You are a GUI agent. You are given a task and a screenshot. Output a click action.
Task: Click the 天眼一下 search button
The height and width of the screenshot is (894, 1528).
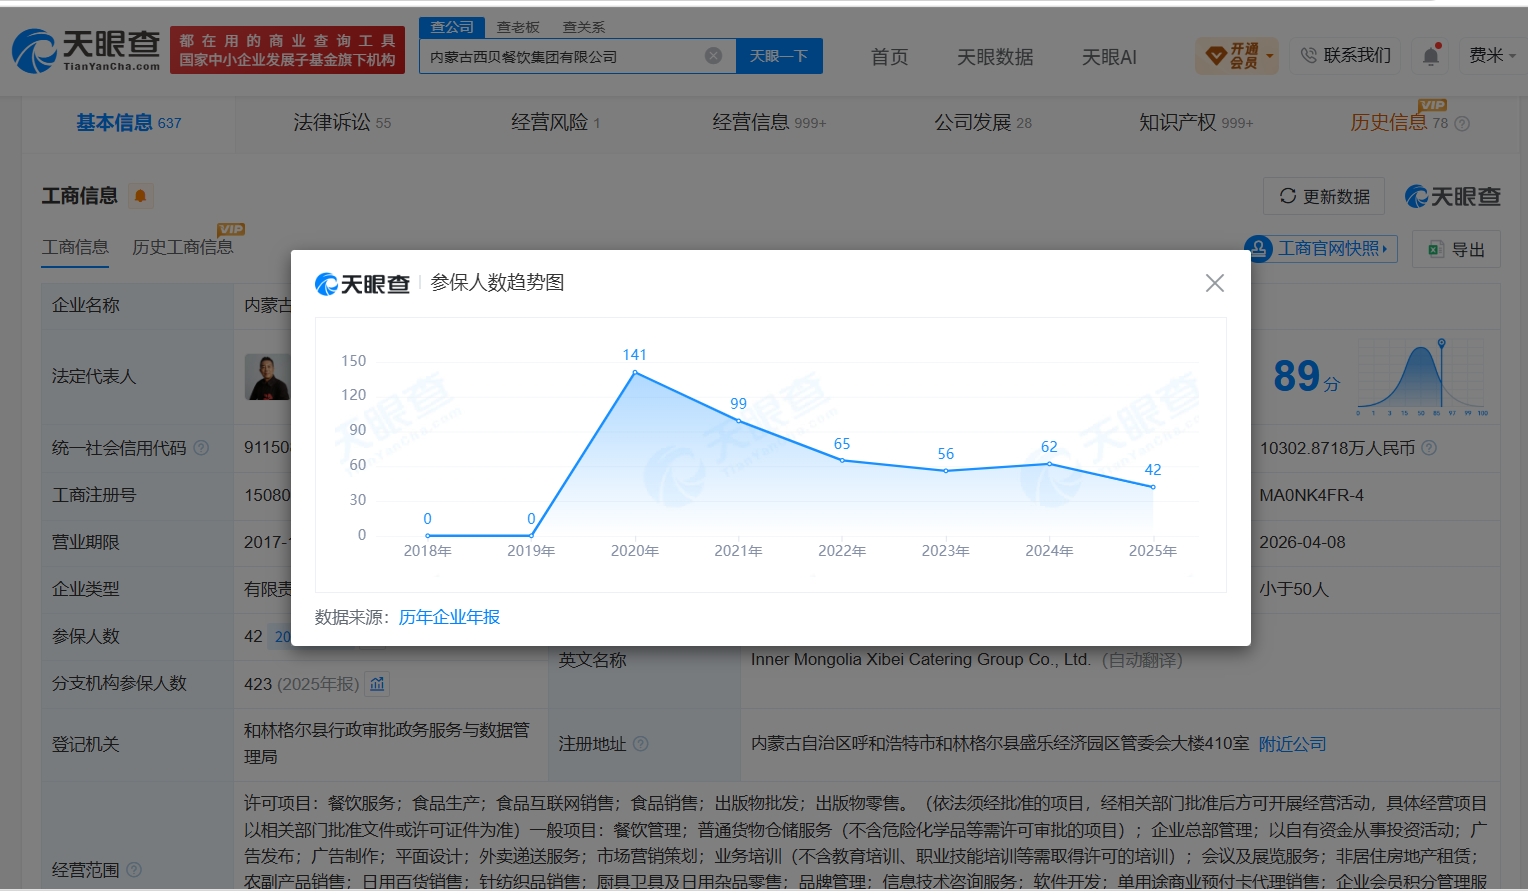pos(779,56)
